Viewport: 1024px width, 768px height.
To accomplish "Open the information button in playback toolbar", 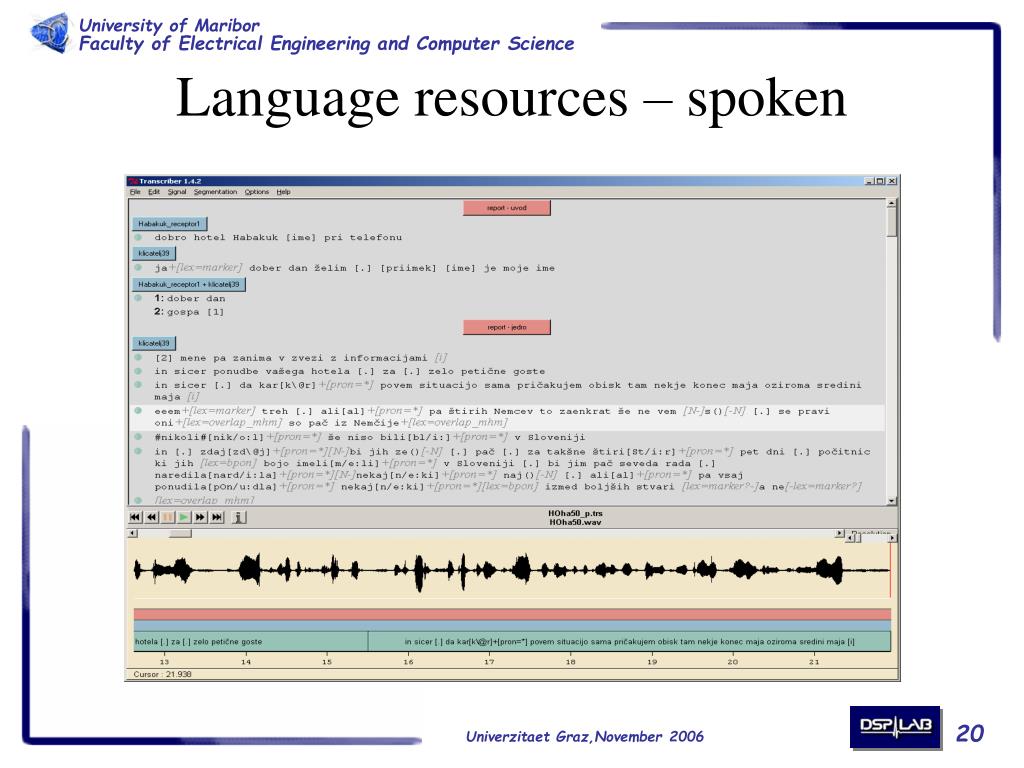I will (239, 517).
